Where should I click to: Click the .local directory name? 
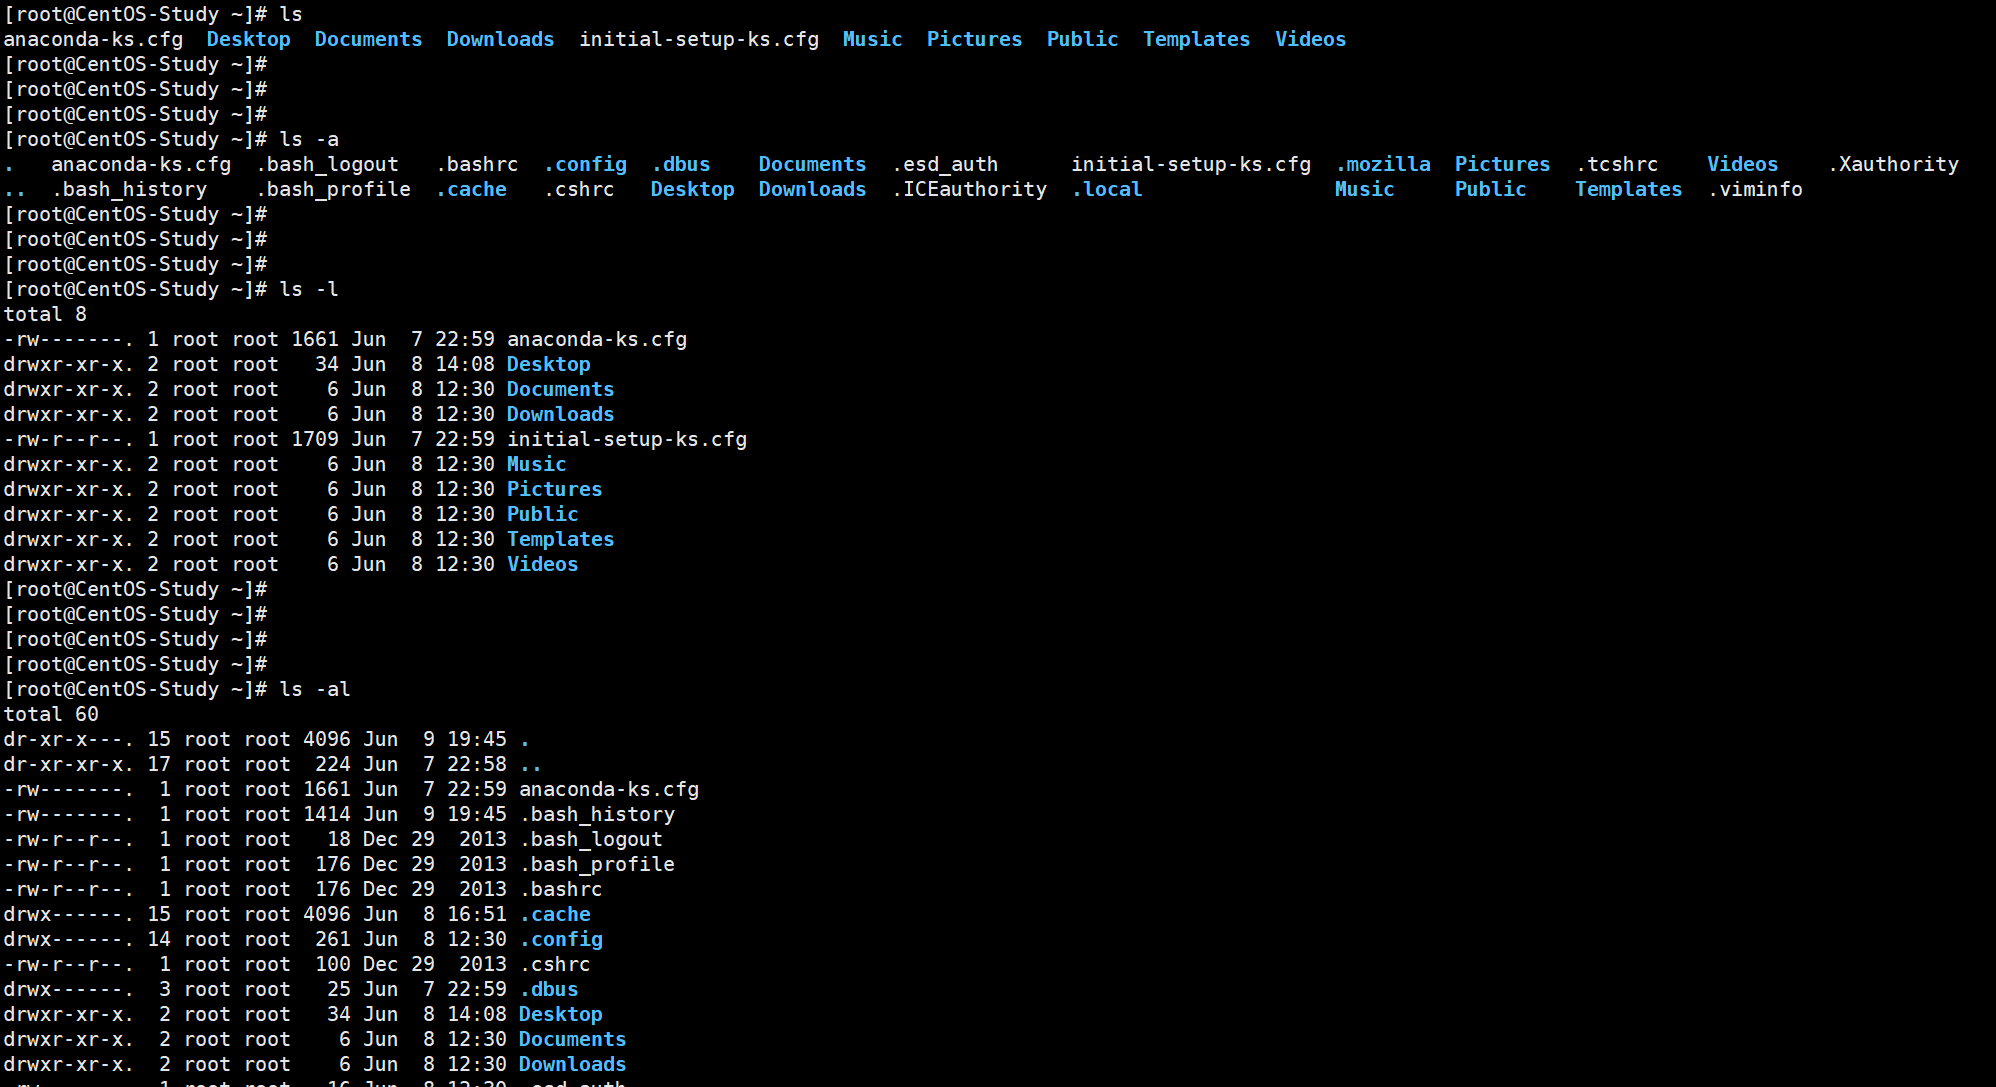point(1107,189)
